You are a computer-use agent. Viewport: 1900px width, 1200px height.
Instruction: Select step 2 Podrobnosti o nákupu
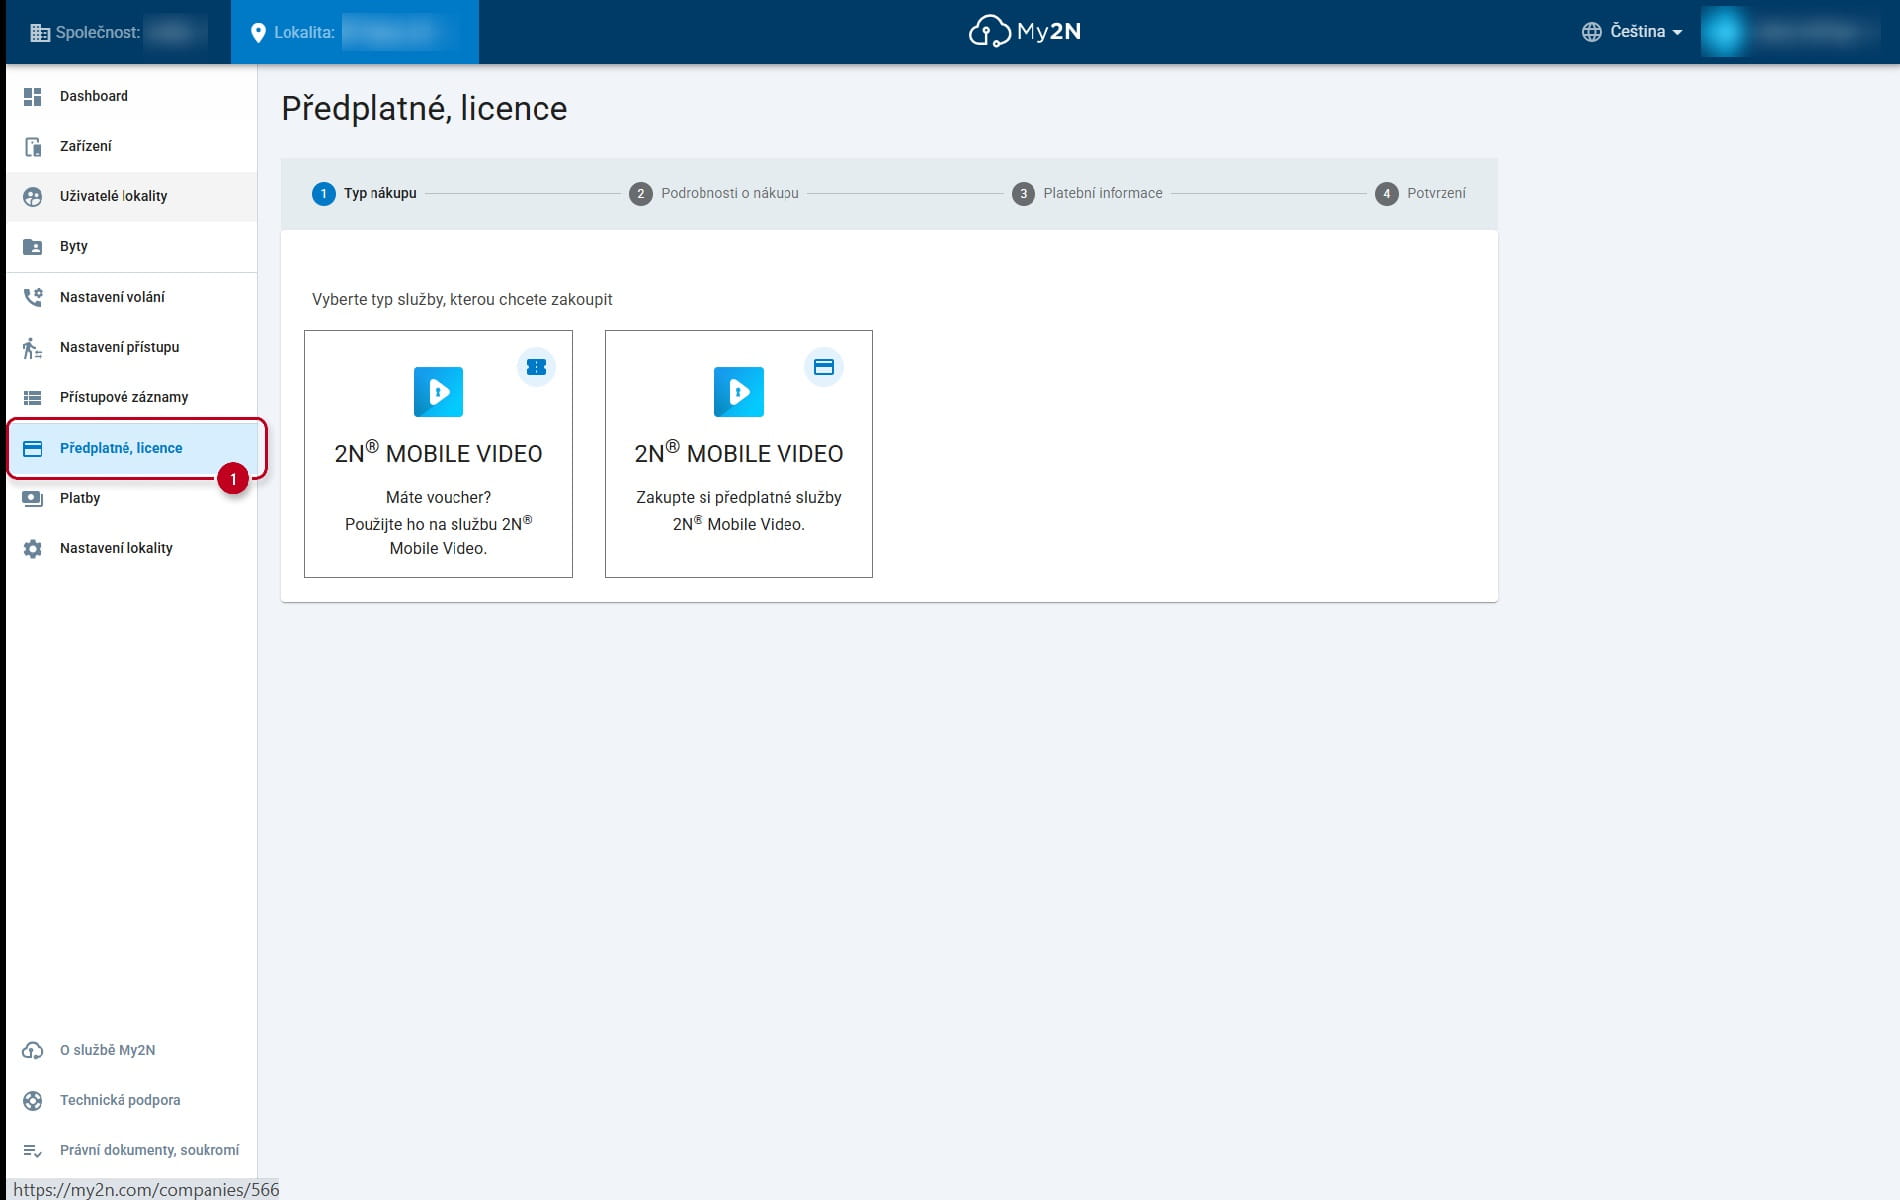click(714, 193)
